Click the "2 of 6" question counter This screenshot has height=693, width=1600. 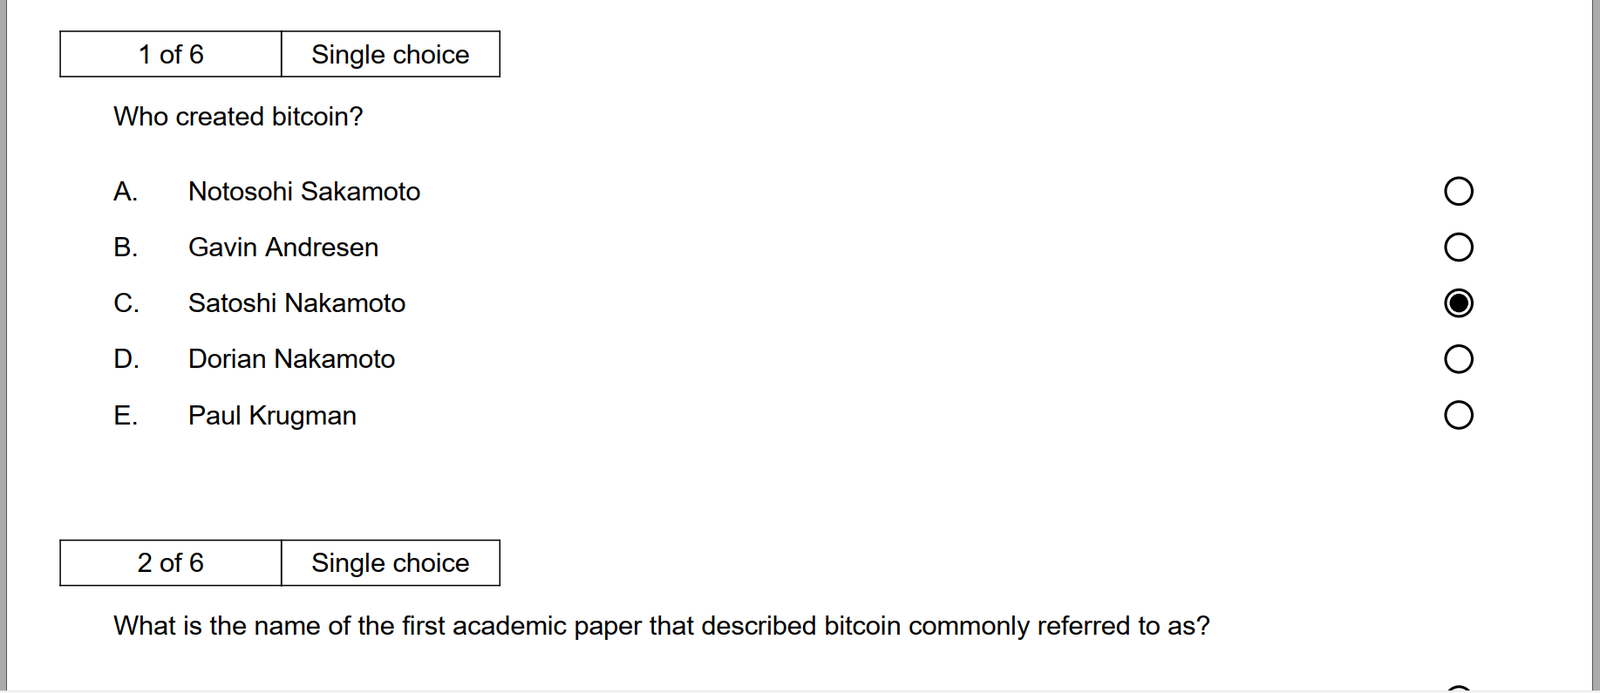(171, 563)
